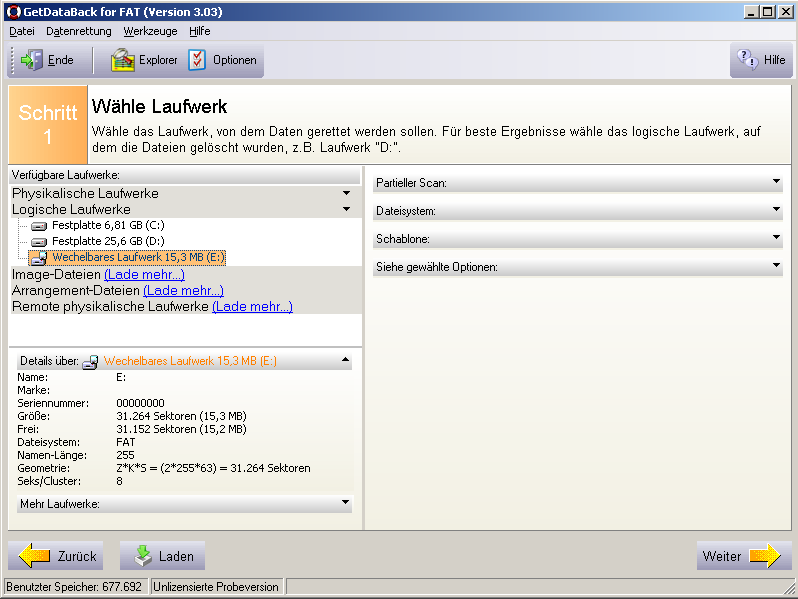Collapse the Details über panel
This screenshot has width=798, height=599.
[346, 360]
